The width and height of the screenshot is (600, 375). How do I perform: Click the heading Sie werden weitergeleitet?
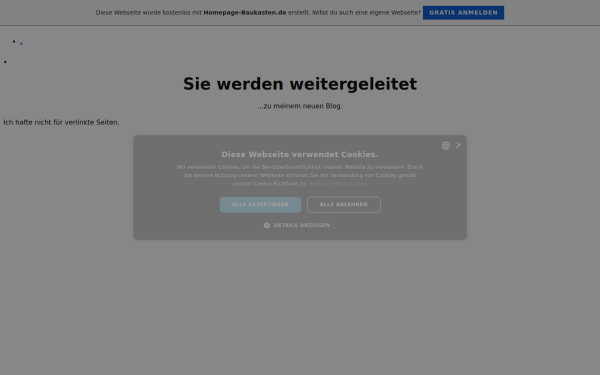[x=300, y=84]
